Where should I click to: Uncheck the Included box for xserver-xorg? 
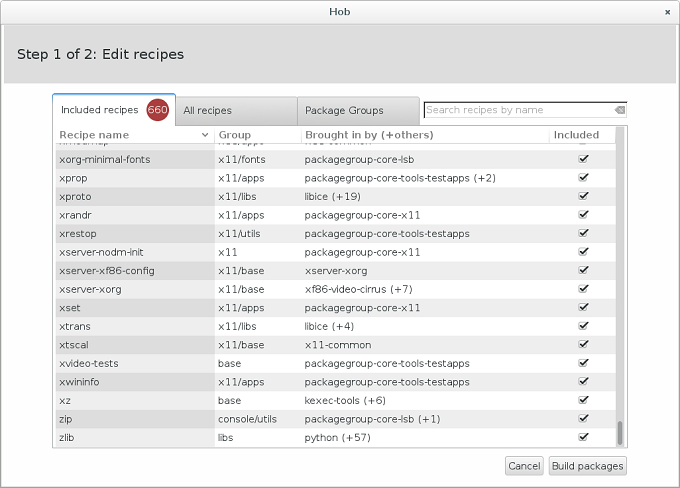coord(583,289)
